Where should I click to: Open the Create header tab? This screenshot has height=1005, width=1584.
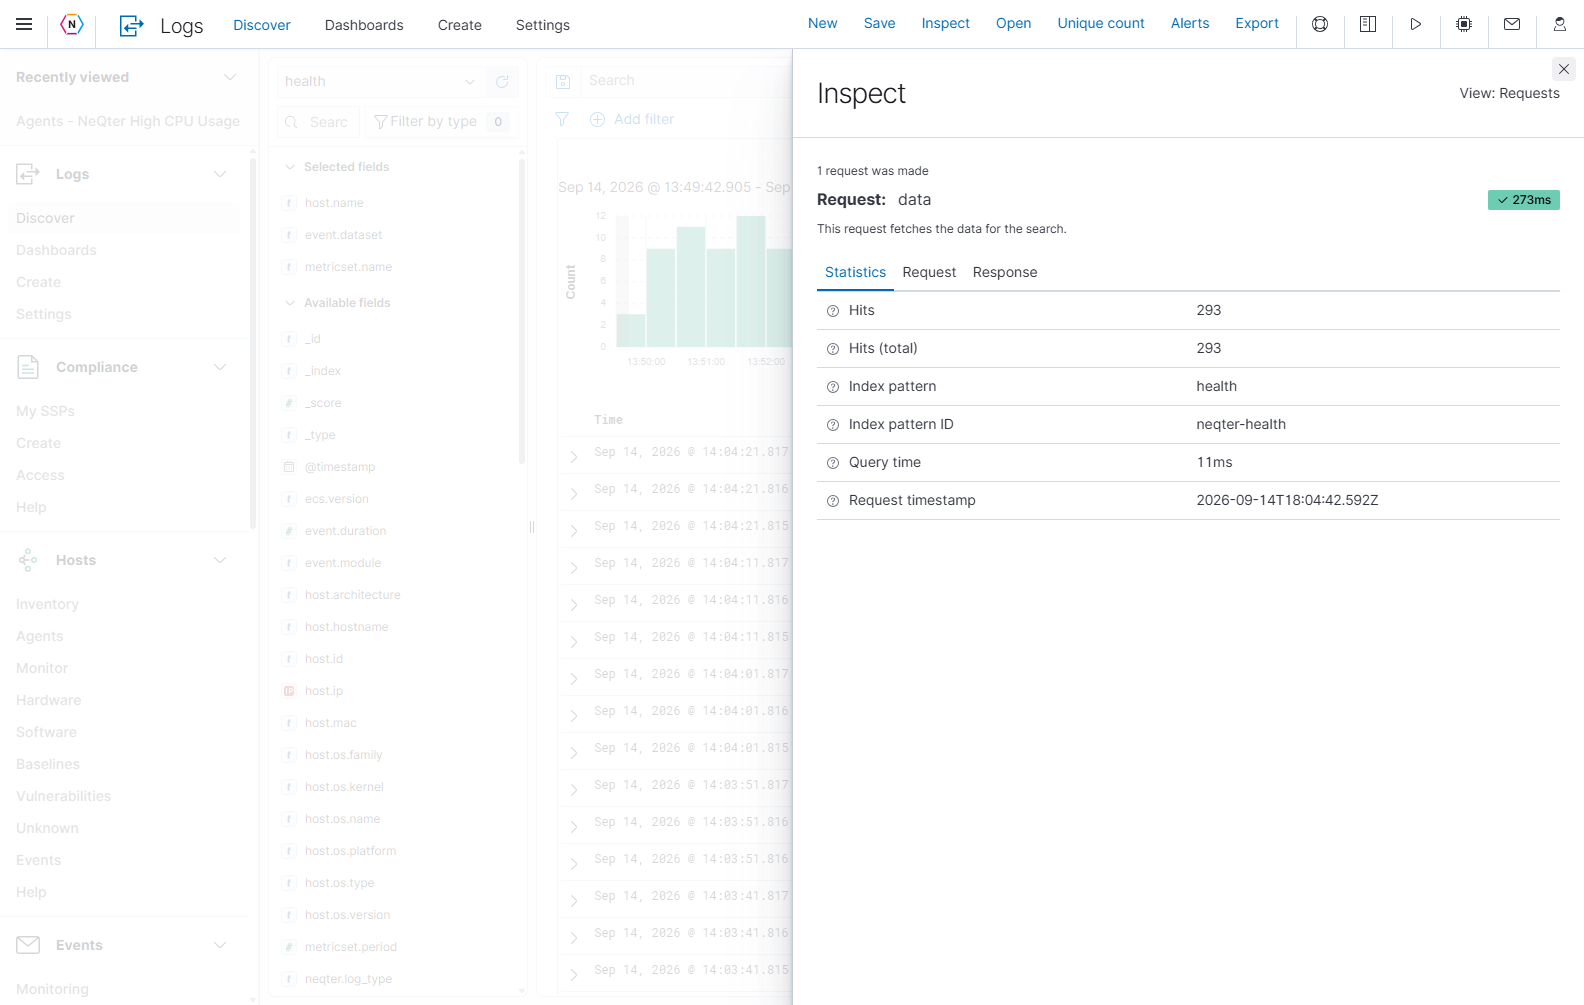(460, 25)
